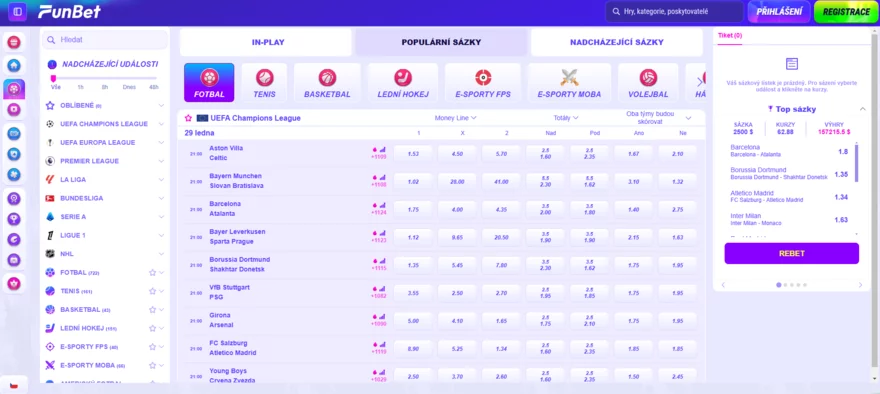
Task: Select the Tenis sport icon
Action: pyautogui.click(x=264, y=83)
